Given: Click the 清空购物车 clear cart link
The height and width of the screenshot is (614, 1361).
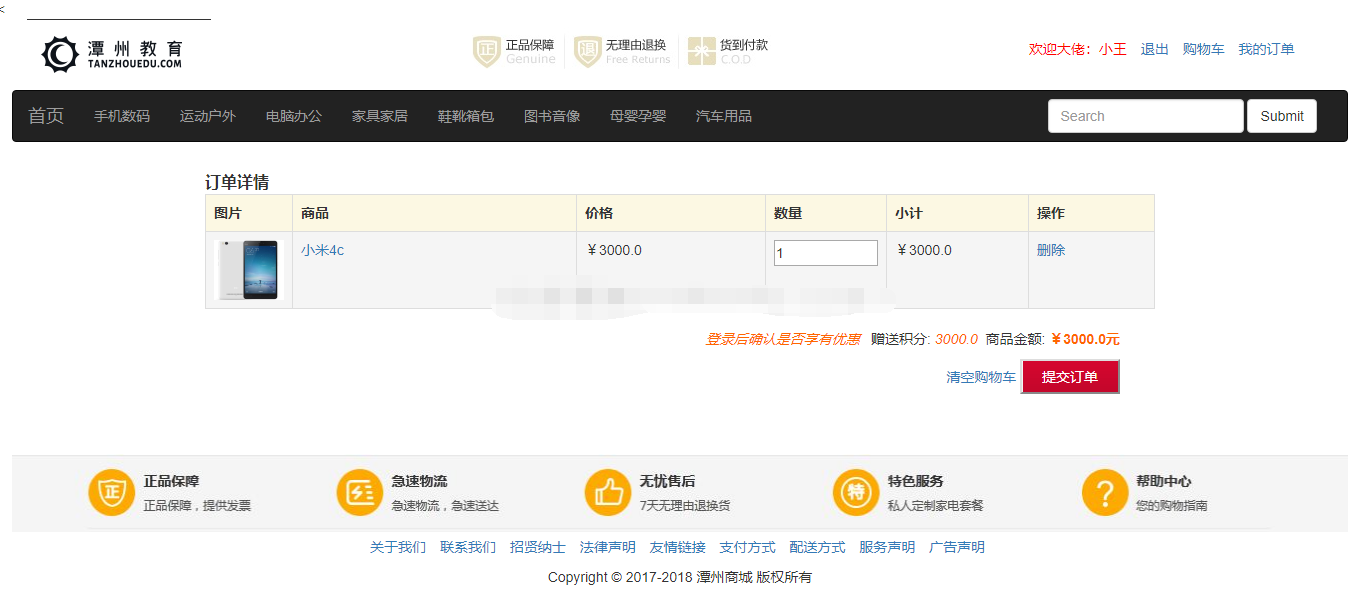Looking at the screenshot, I should click(981, 377).
